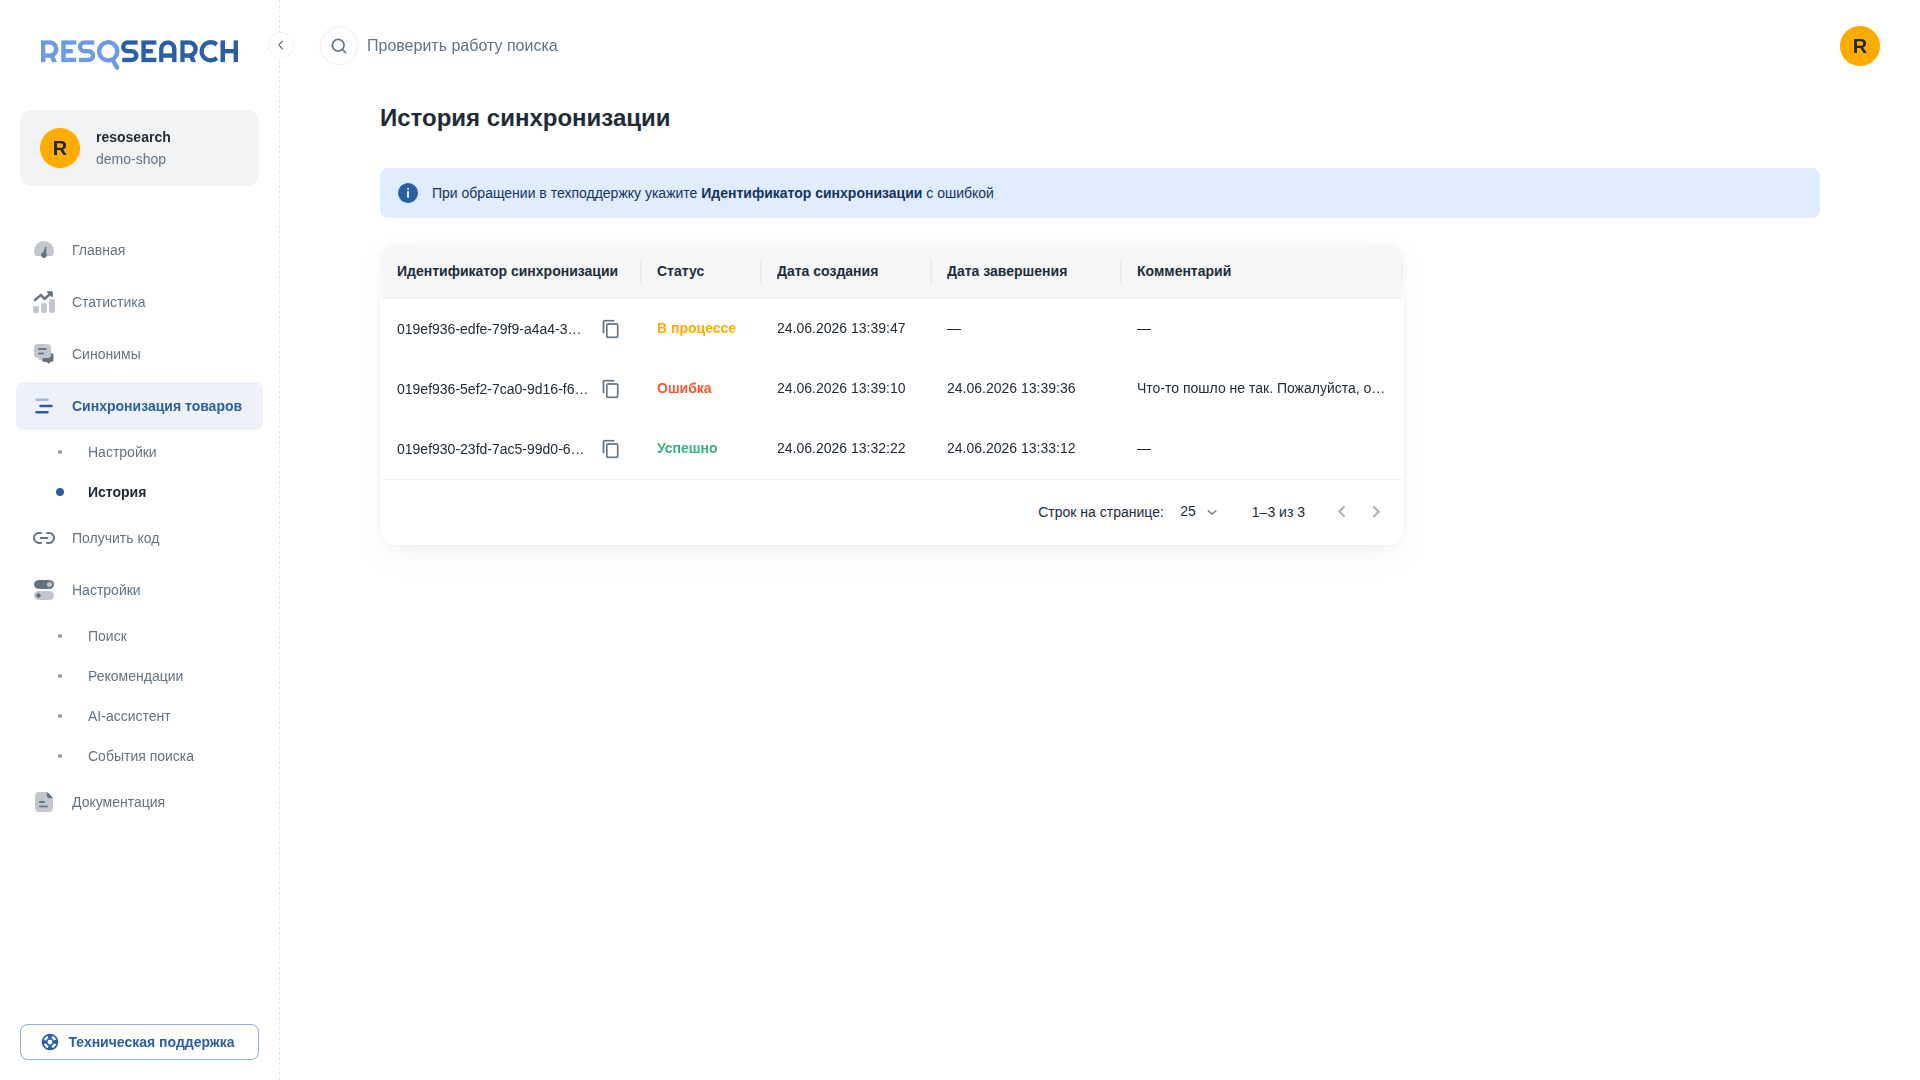The width and height of the screenshot is (1920, 1080).
Task: Open the user avatar menu in the header
Action: click(1859, 46)
